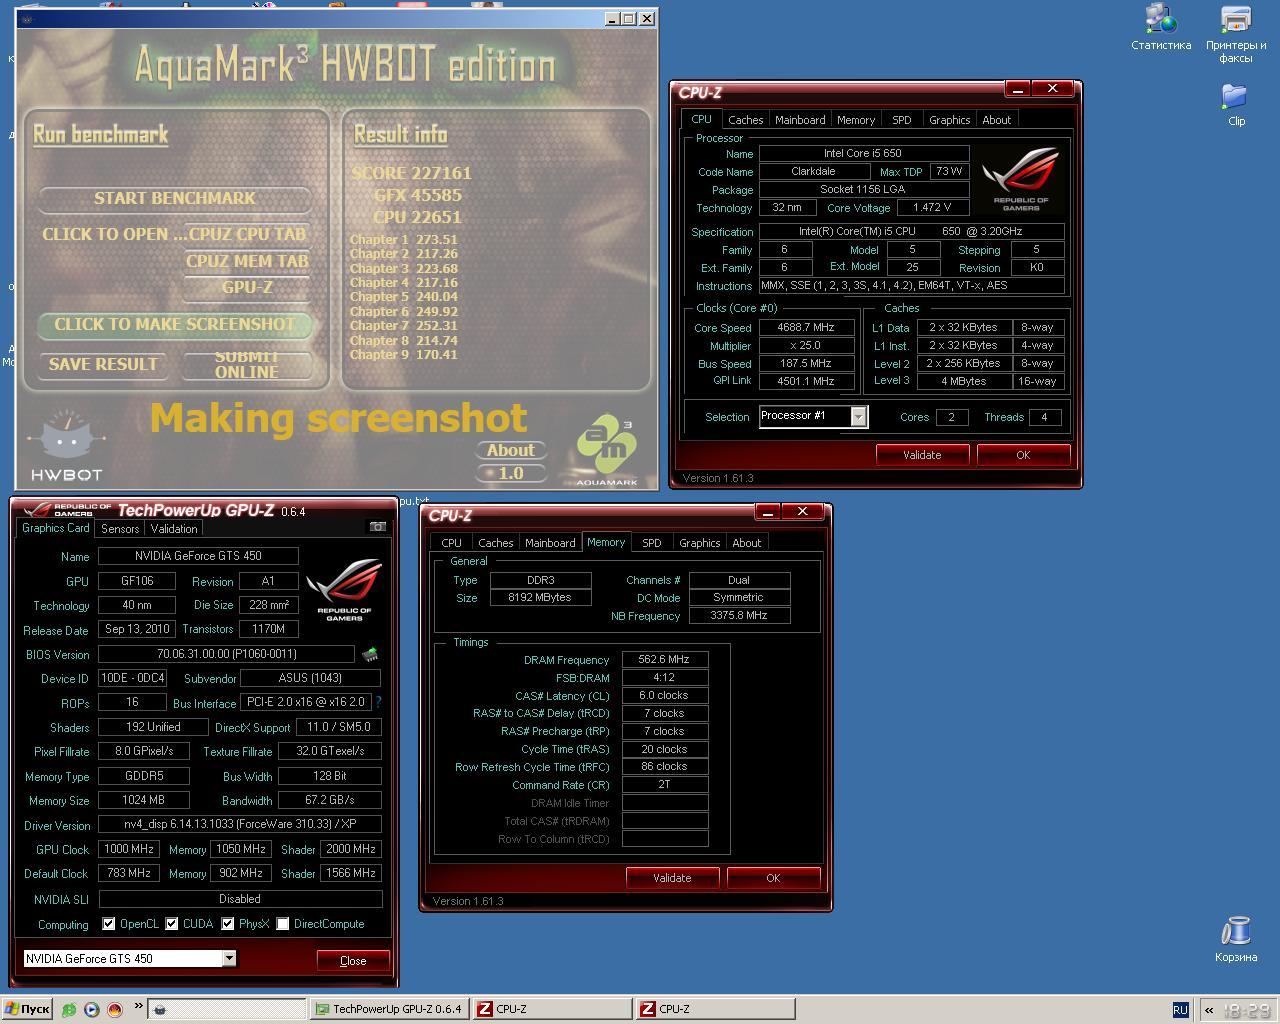Click the HWBOT cat logo in AquaMark
1280x1024 pixels.
(66, 445)
